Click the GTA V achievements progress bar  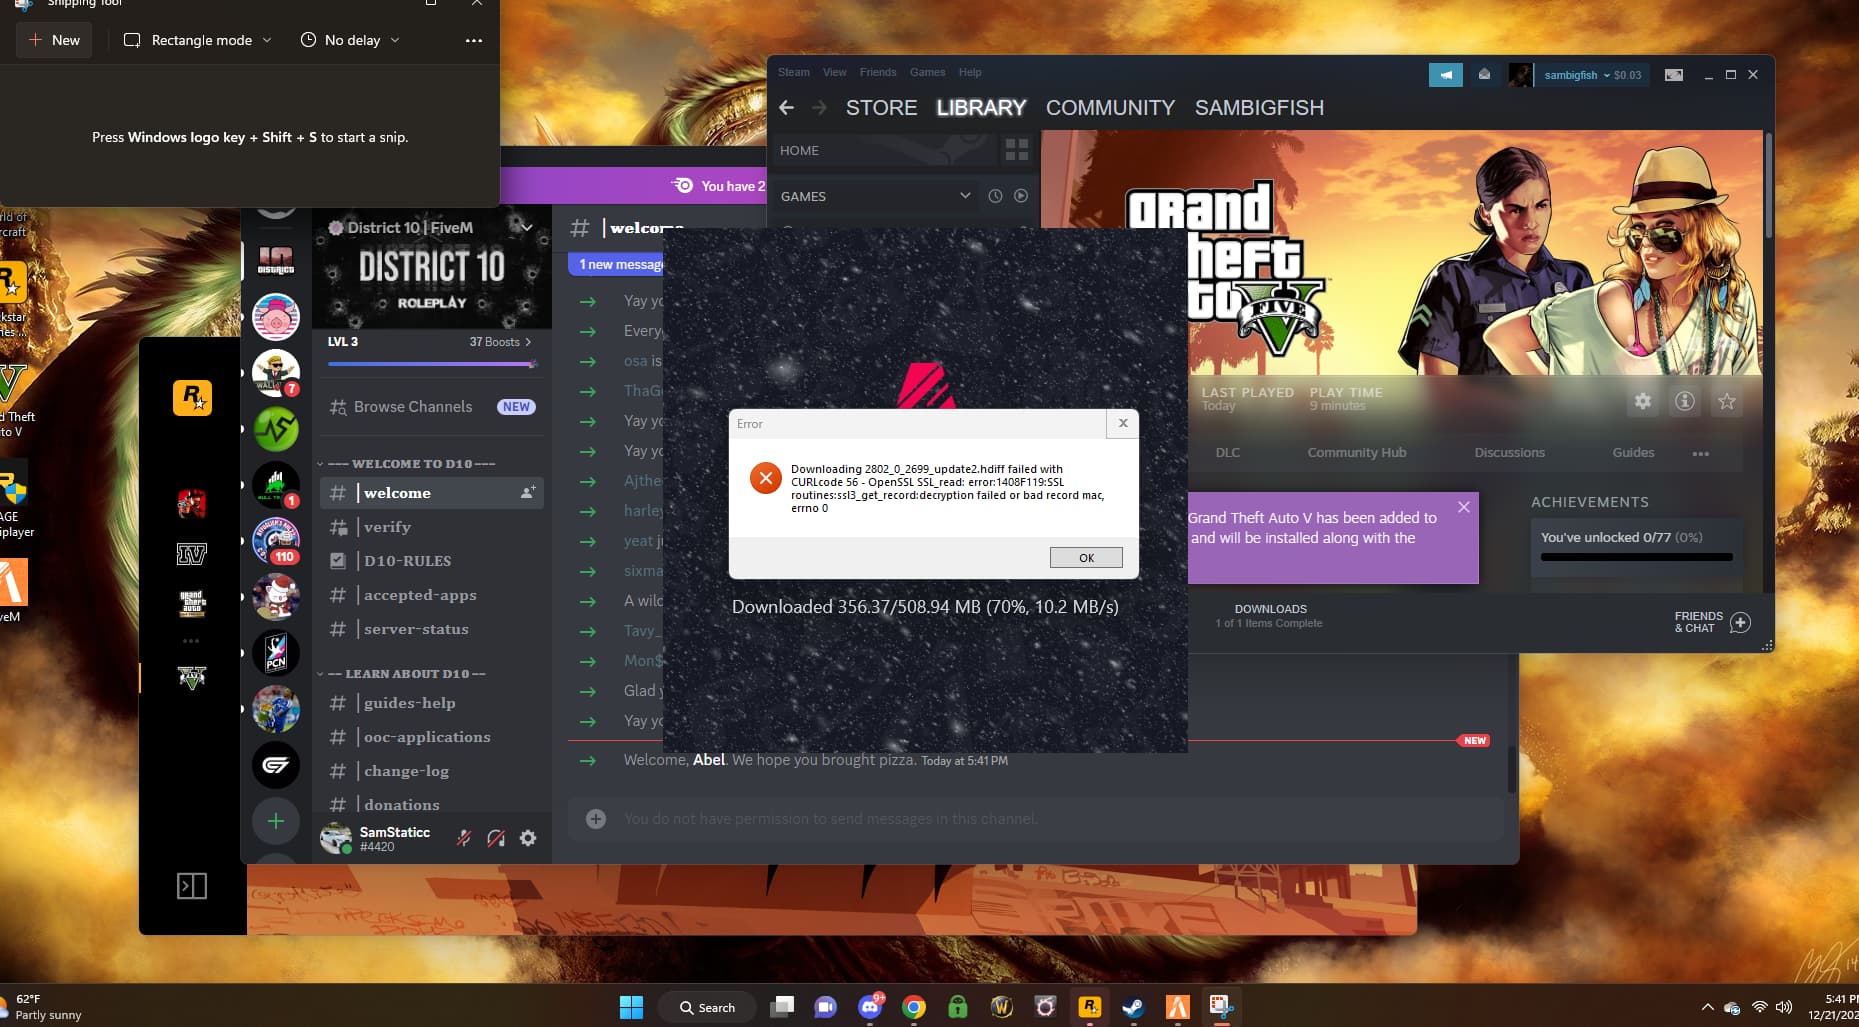1636,557
